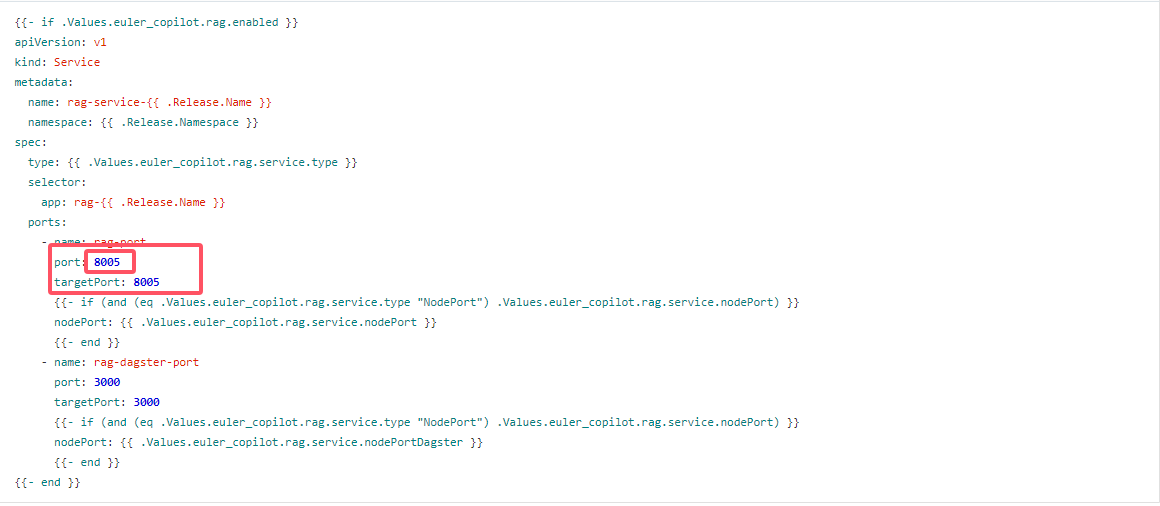Click the final end template tag
The width and height of the screenshot is (1160, 506).
tap(47, 482)
